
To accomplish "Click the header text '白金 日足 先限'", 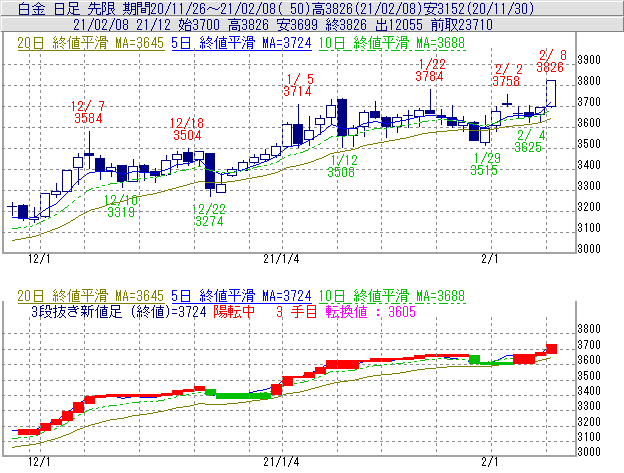I will tap(68, 8).
